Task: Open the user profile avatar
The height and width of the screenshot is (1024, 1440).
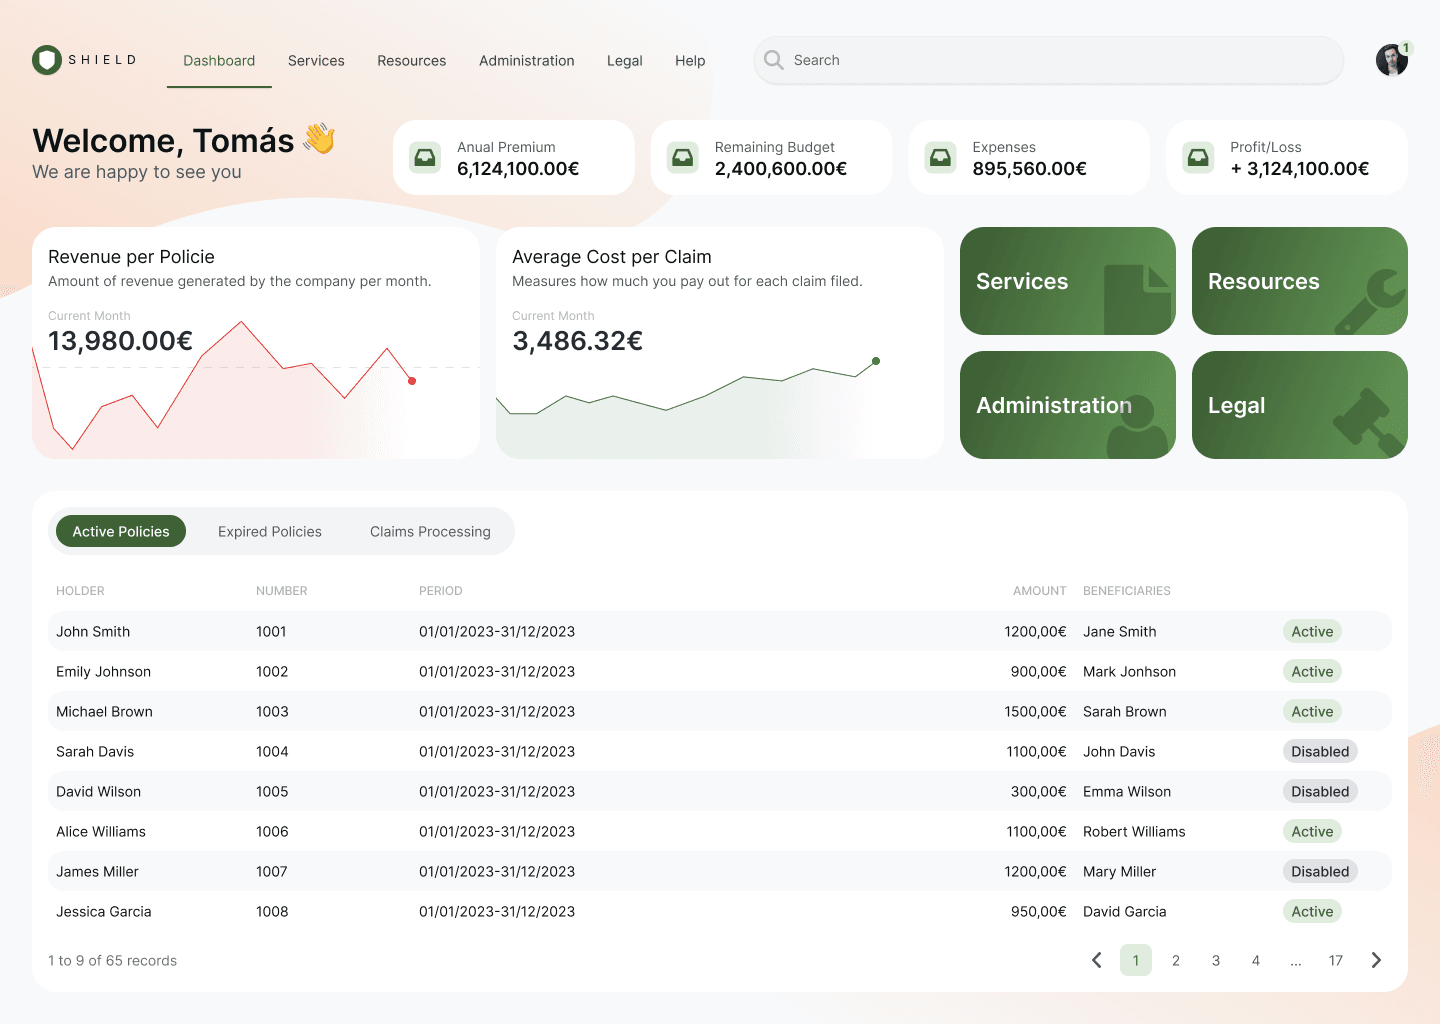Action: (1391, 60)
